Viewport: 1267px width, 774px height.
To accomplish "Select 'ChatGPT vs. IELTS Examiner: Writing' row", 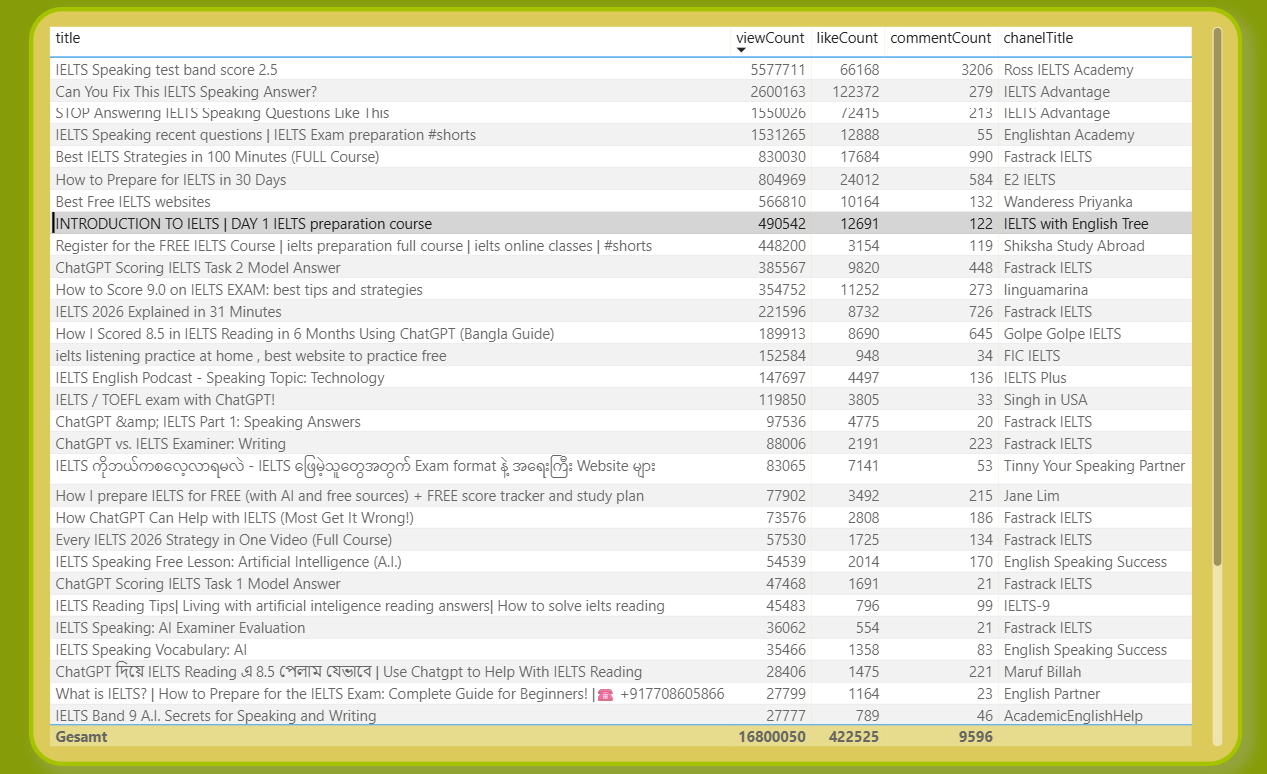I will point(171,444).
